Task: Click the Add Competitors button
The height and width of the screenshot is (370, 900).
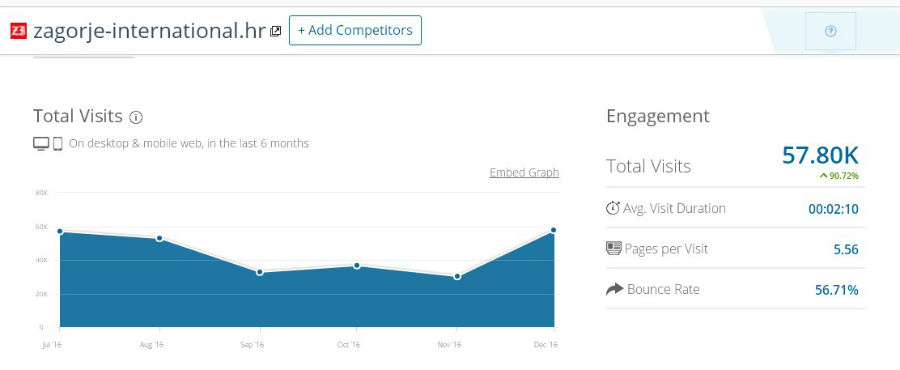Action: pos(355,30)
